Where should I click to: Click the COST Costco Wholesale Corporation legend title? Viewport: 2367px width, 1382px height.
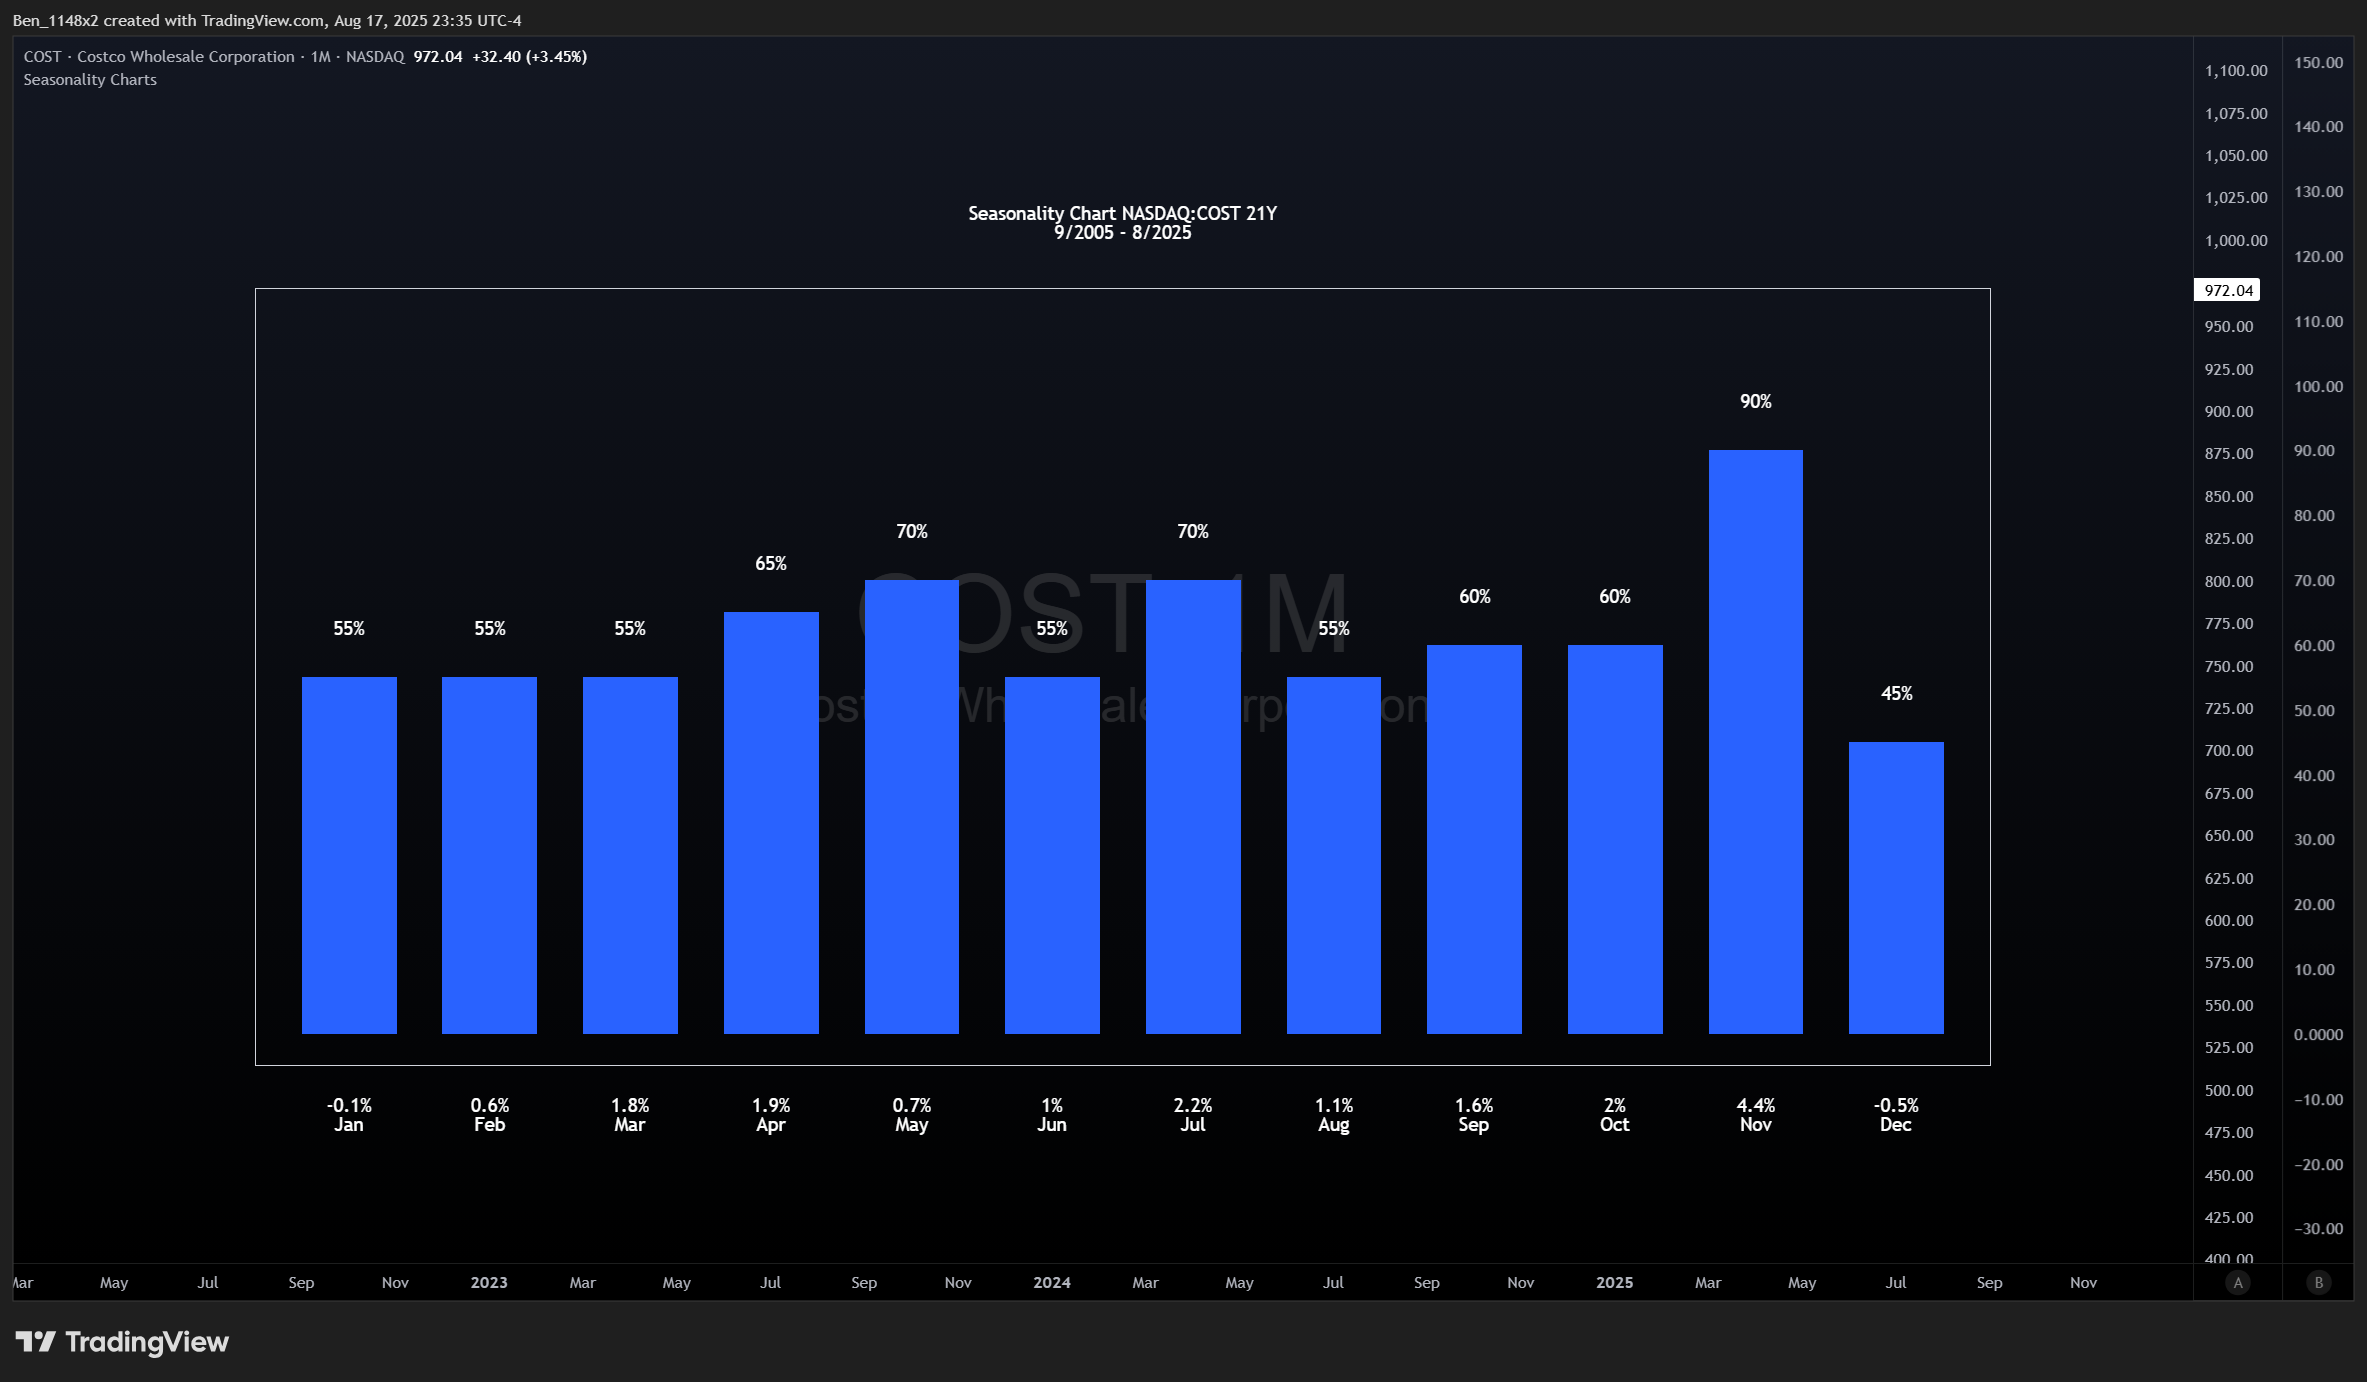click(159, 57)
